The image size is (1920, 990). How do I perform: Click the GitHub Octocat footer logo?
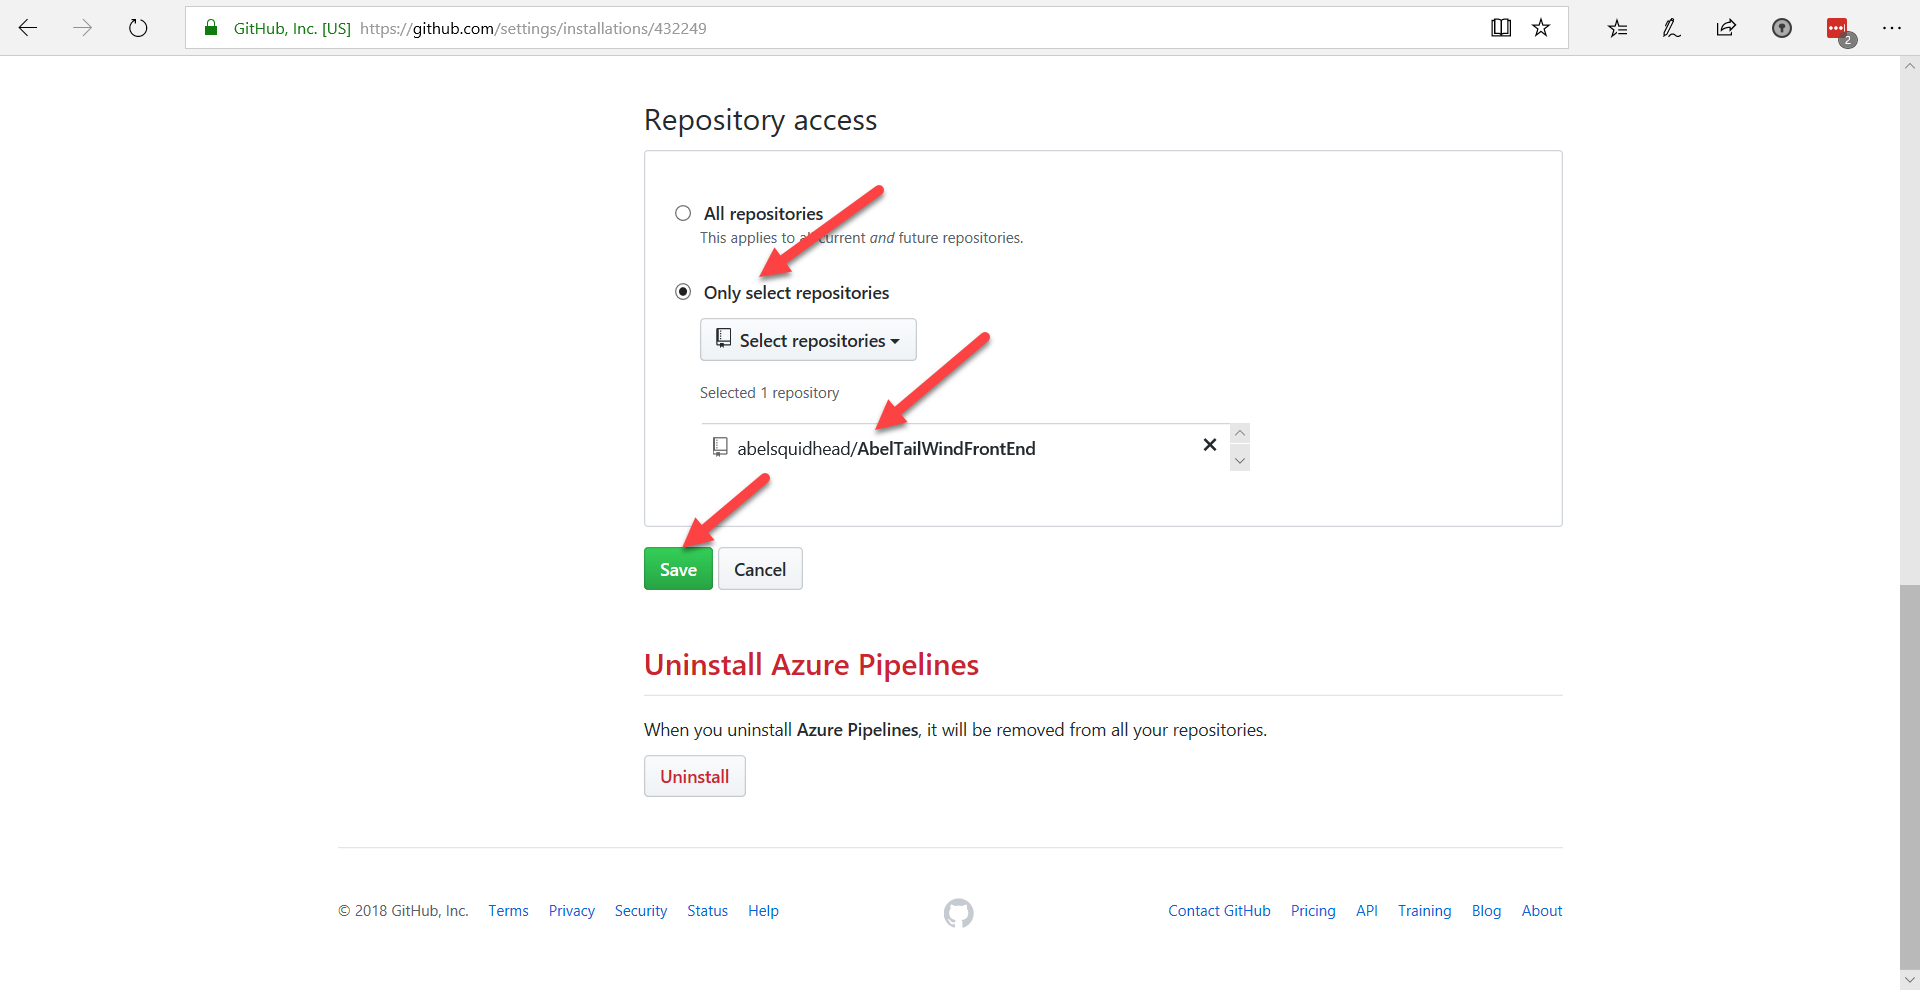958,912
